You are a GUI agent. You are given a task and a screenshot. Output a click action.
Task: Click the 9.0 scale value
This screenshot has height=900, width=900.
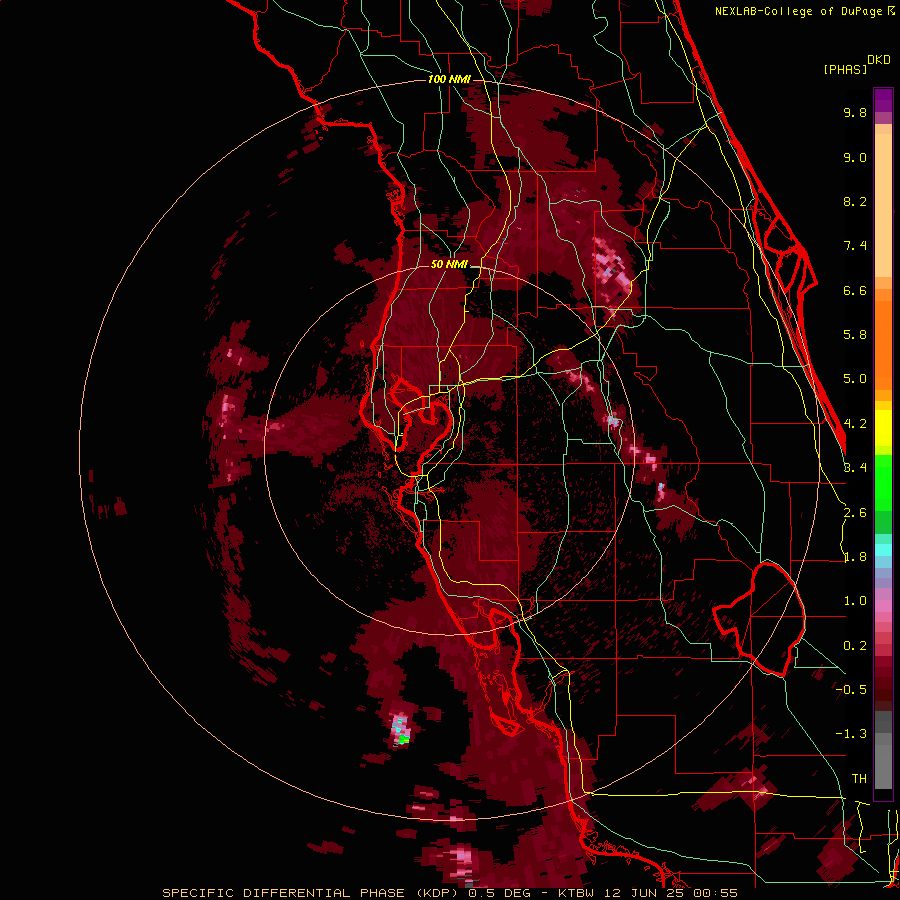[855, 158]
